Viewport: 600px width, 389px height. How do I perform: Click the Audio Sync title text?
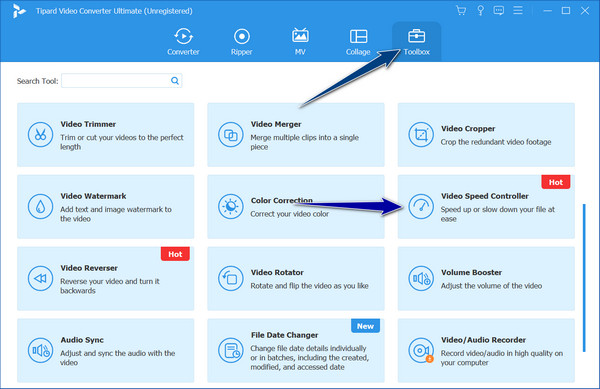click(82, 340)
